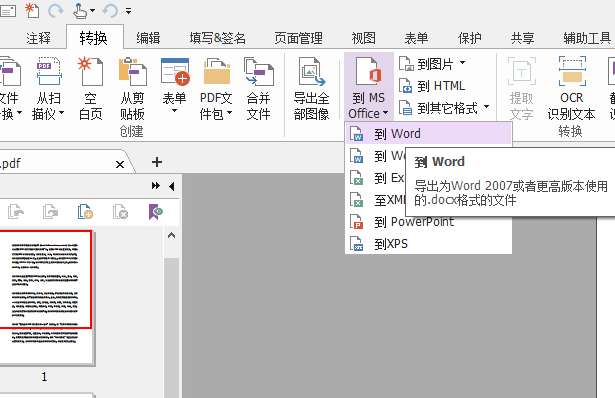This screenshot has height=398, width=615.
Task: Open the 表单 create dropdown
Action: coord(175,86)
